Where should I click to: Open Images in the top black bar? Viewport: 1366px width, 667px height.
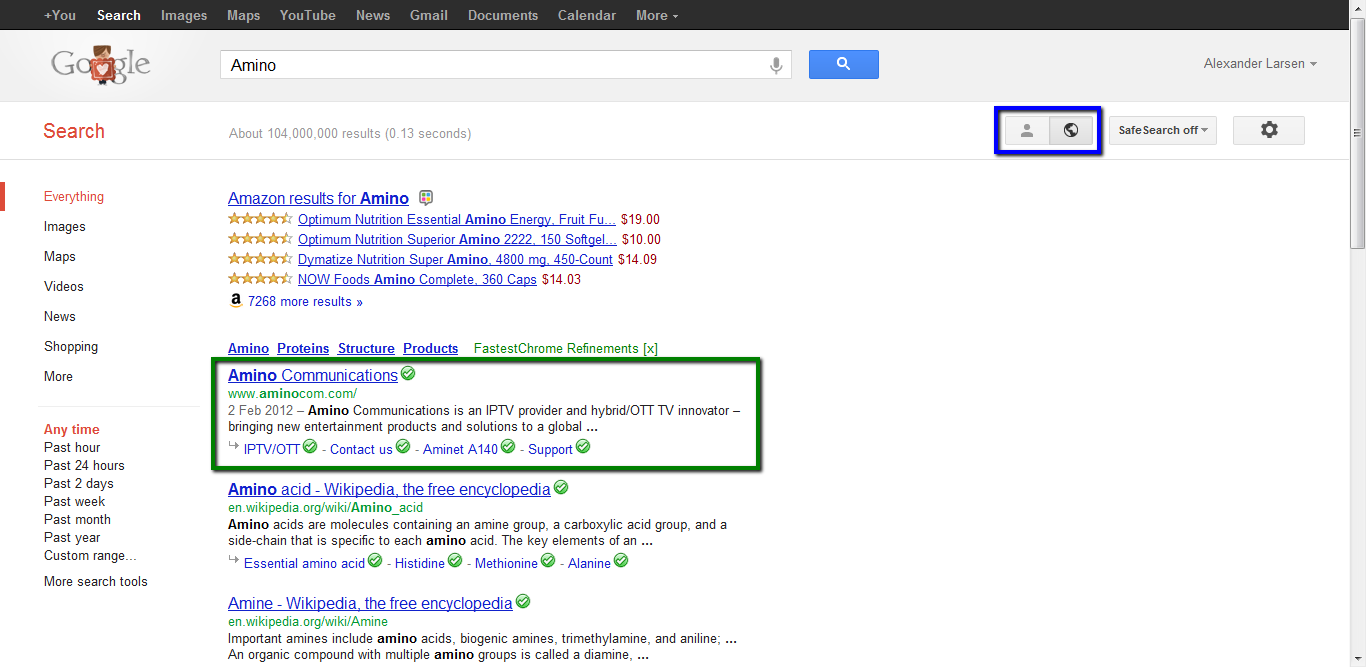[x=184, y=15]
